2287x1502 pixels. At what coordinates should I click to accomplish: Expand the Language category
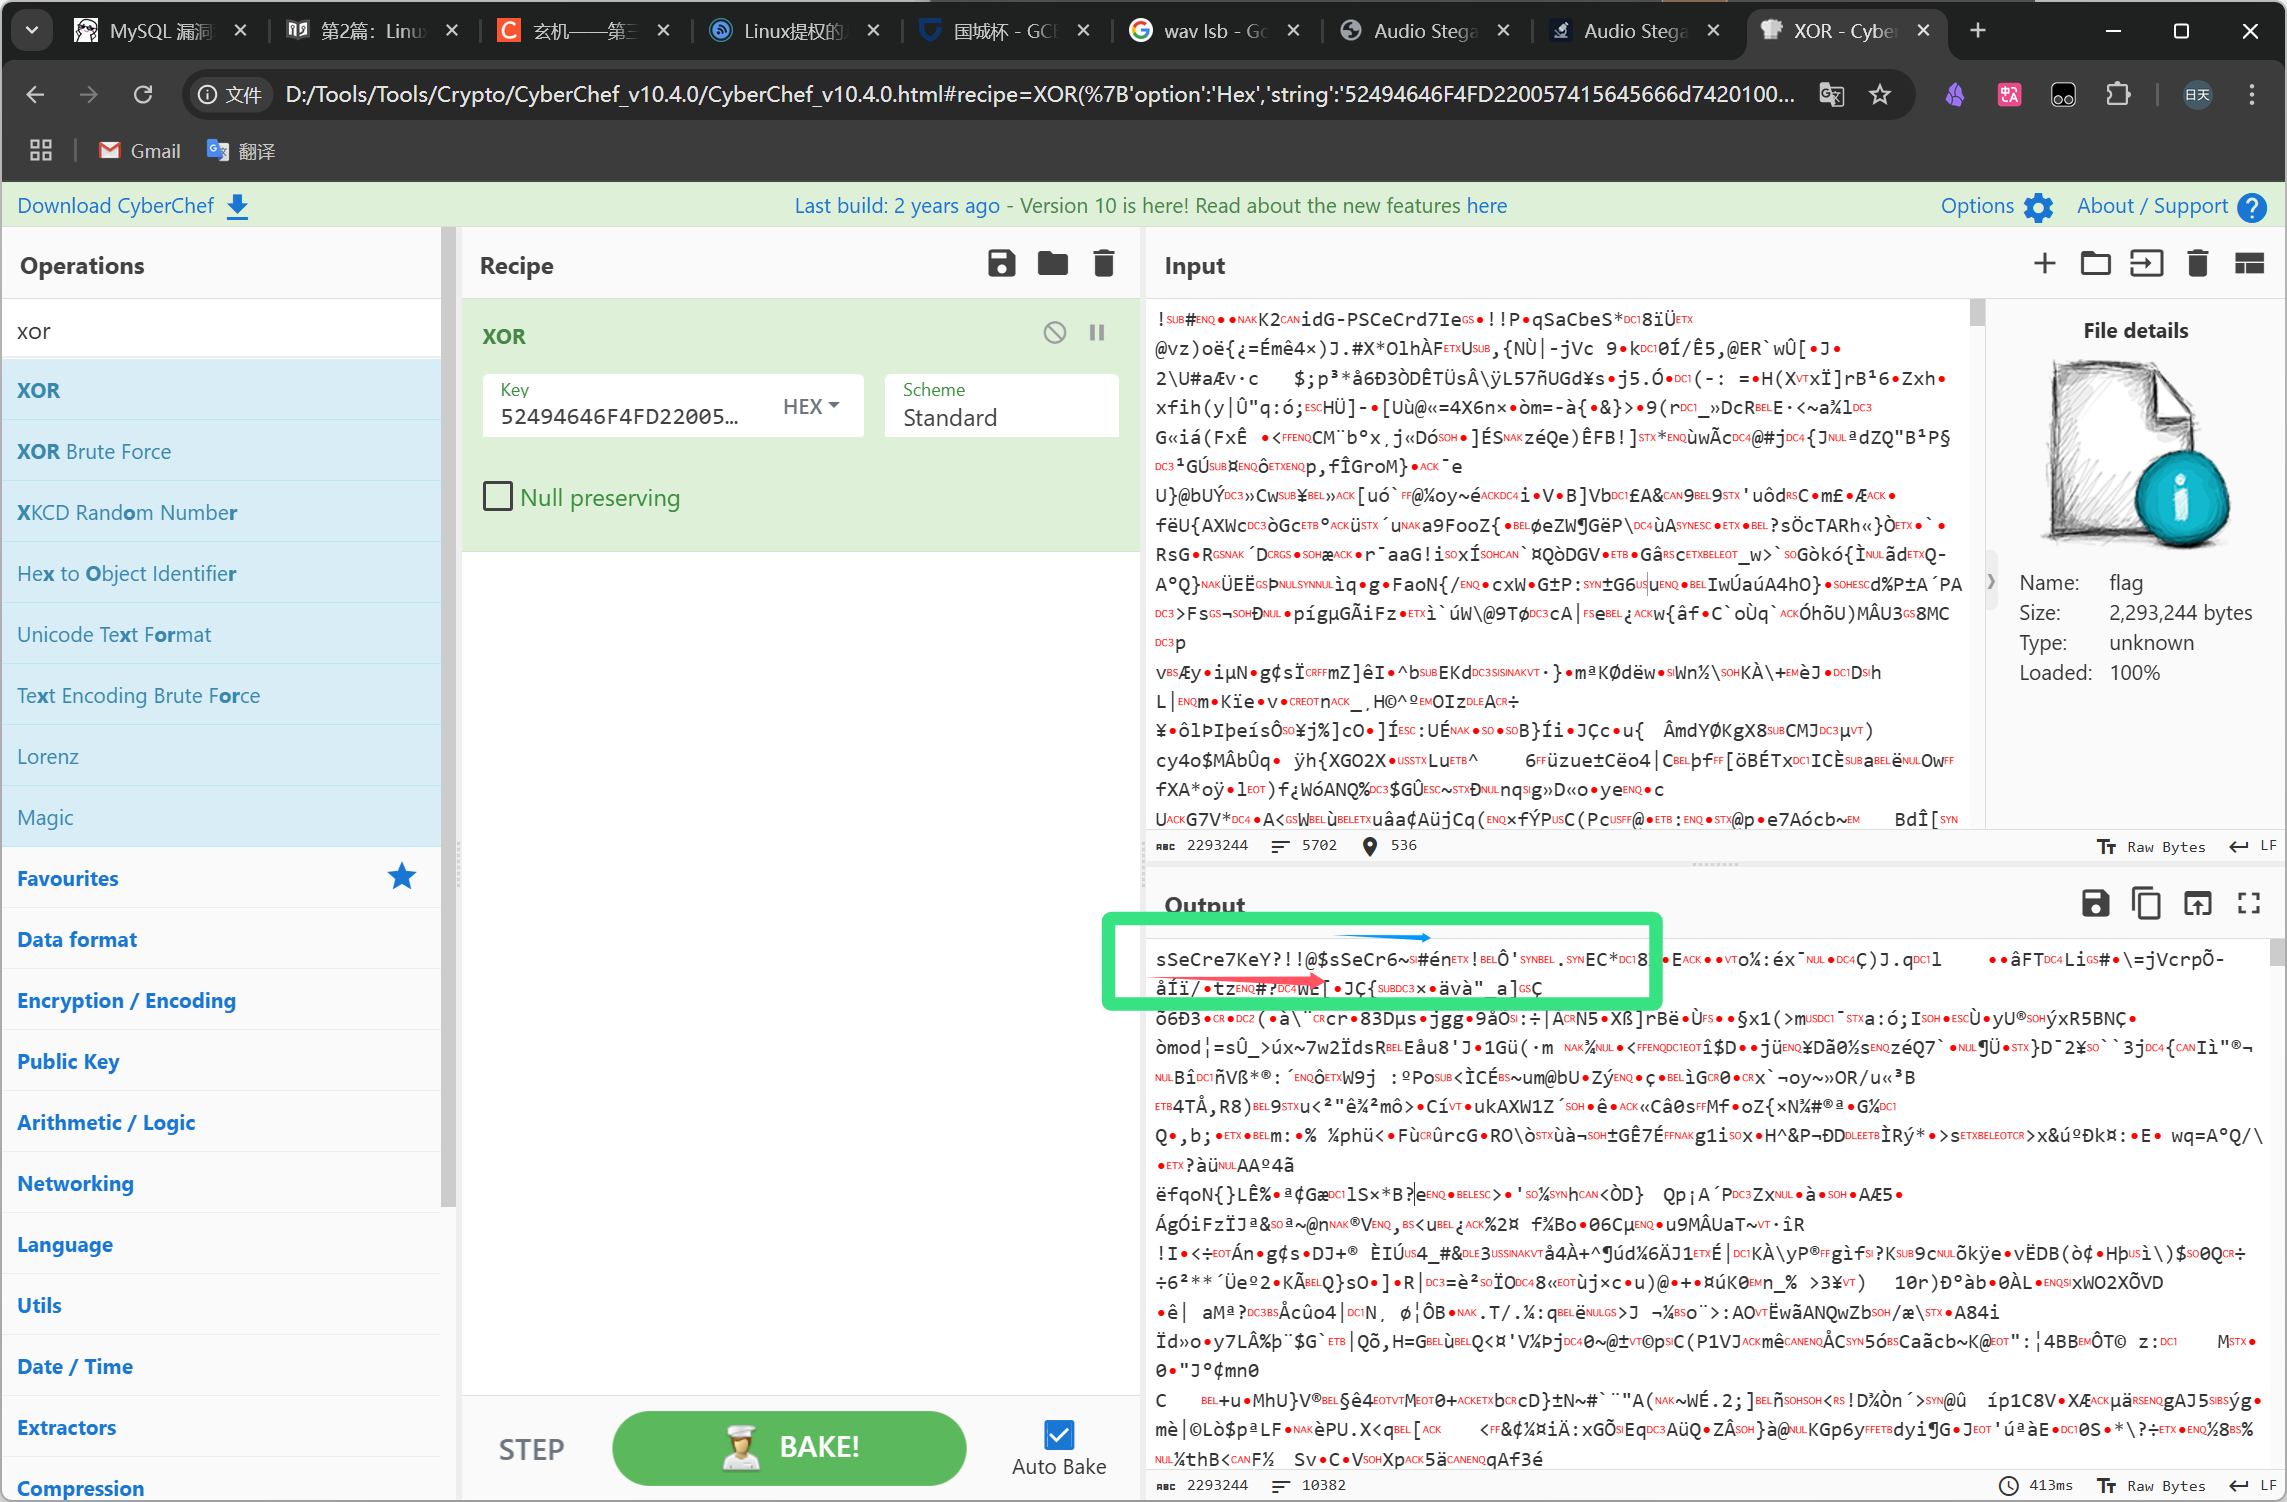(221, 1244)
